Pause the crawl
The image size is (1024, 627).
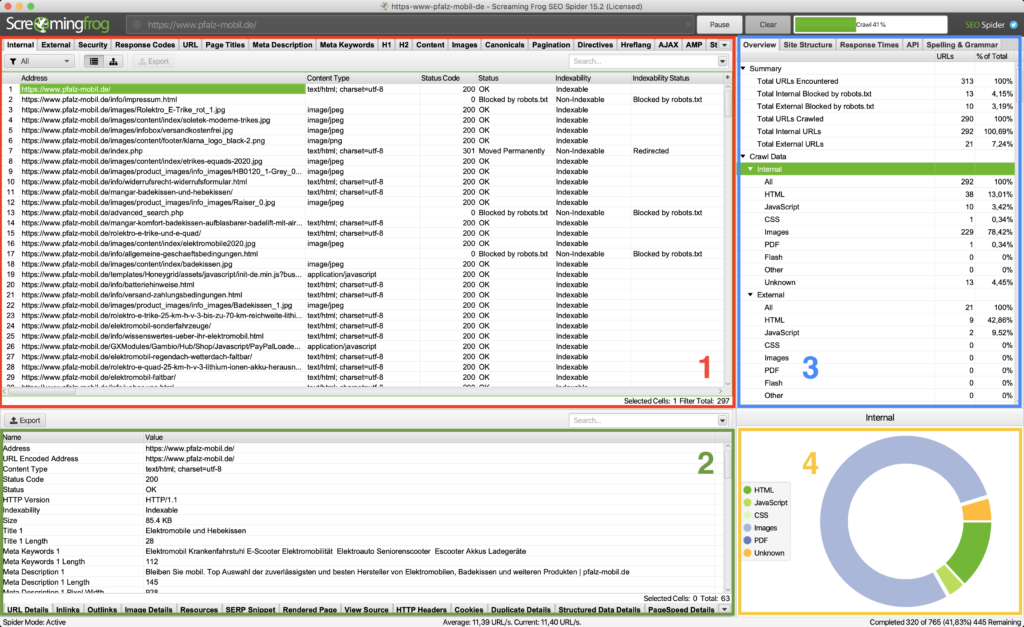[x=718, y=24]
